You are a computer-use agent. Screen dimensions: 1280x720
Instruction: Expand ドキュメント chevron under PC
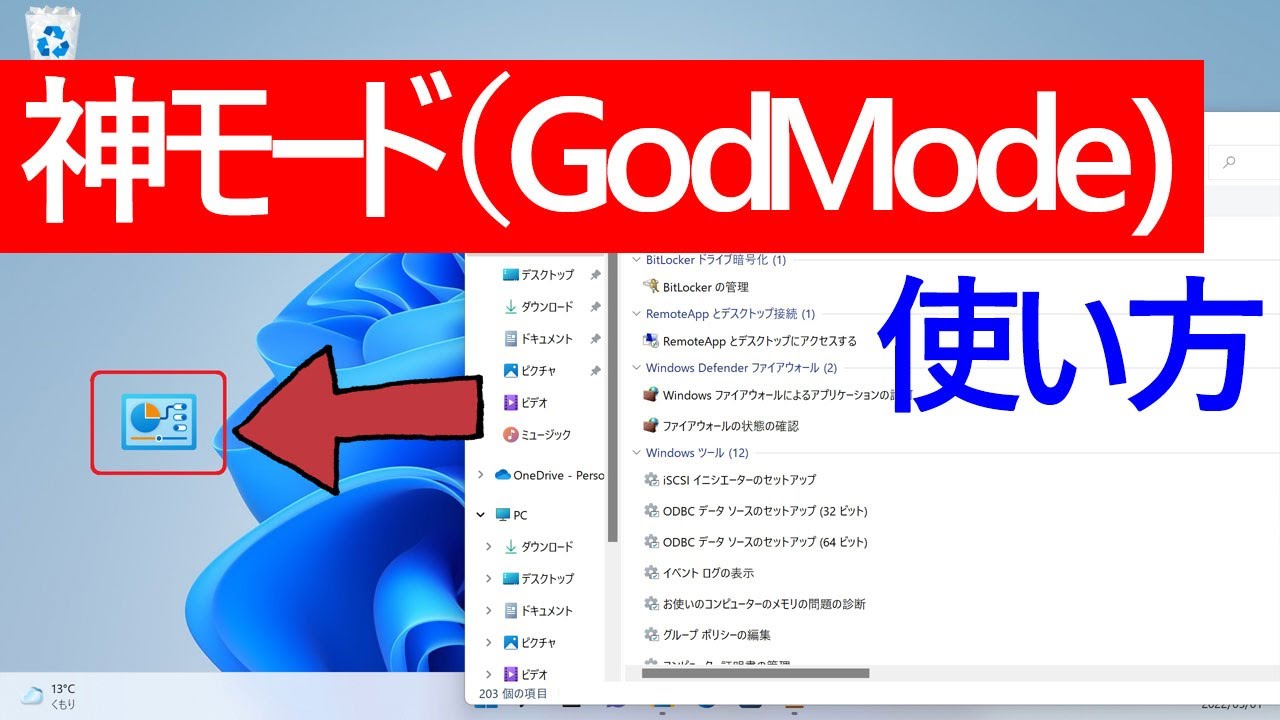click(489, 611)
